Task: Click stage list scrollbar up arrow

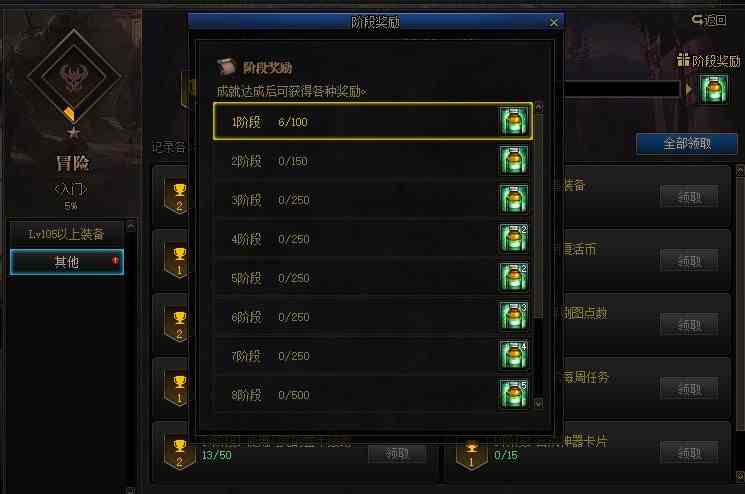Action: 539,108
